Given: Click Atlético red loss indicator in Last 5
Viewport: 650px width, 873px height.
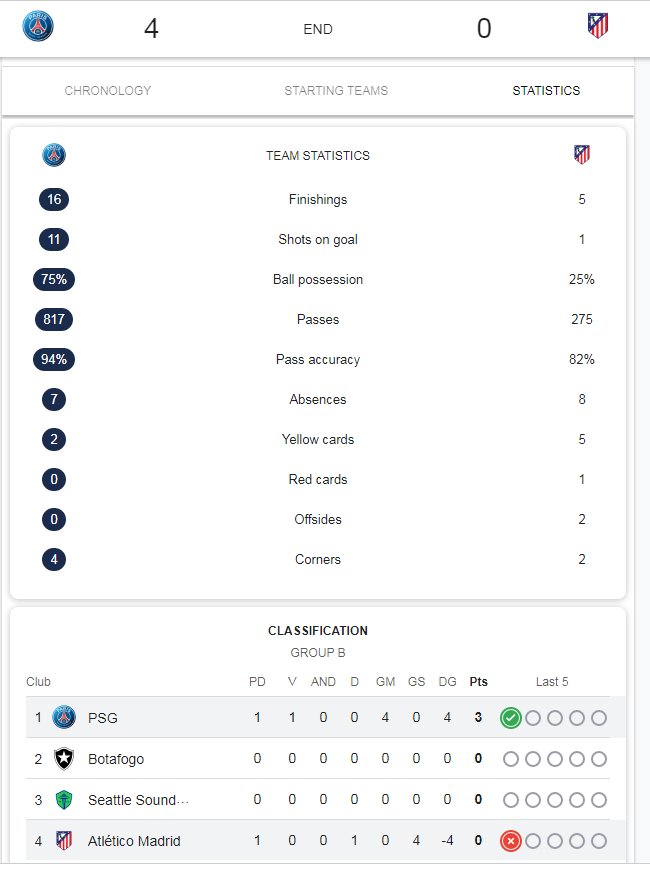Looking at the screenshot, I should click(x=510, y=841).
